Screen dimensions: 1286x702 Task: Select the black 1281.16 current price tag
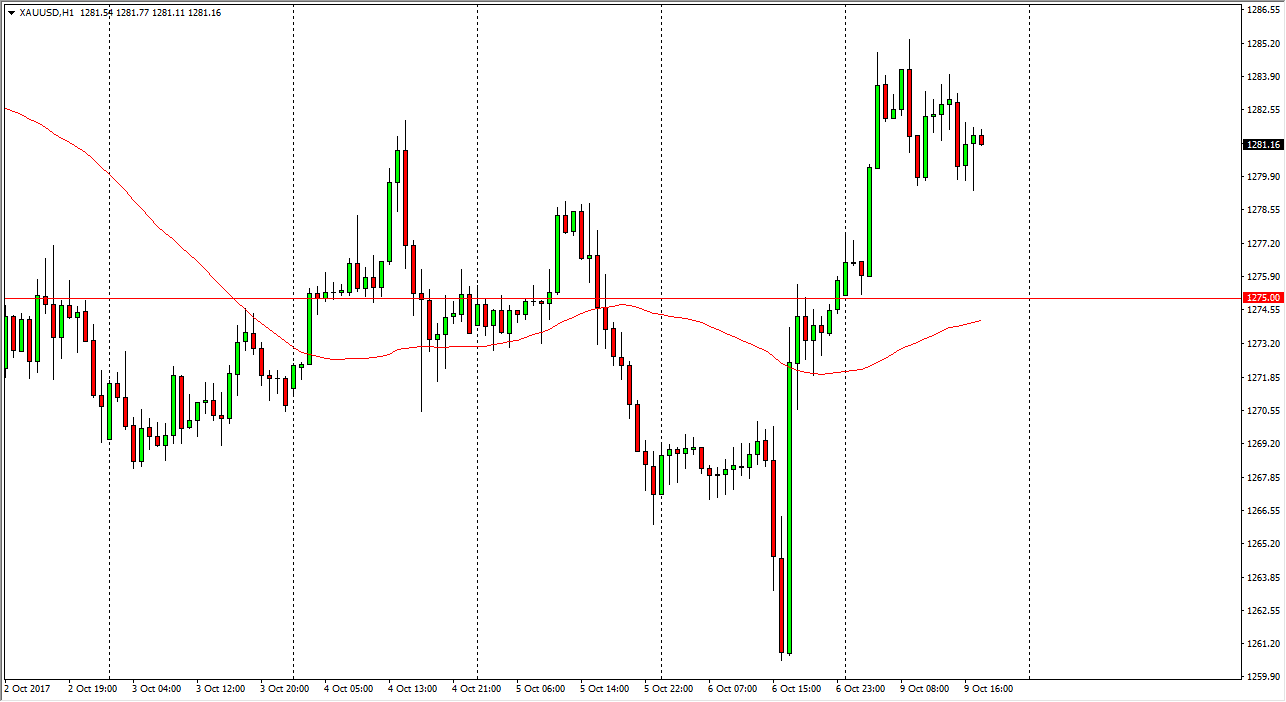point(1262,145)
